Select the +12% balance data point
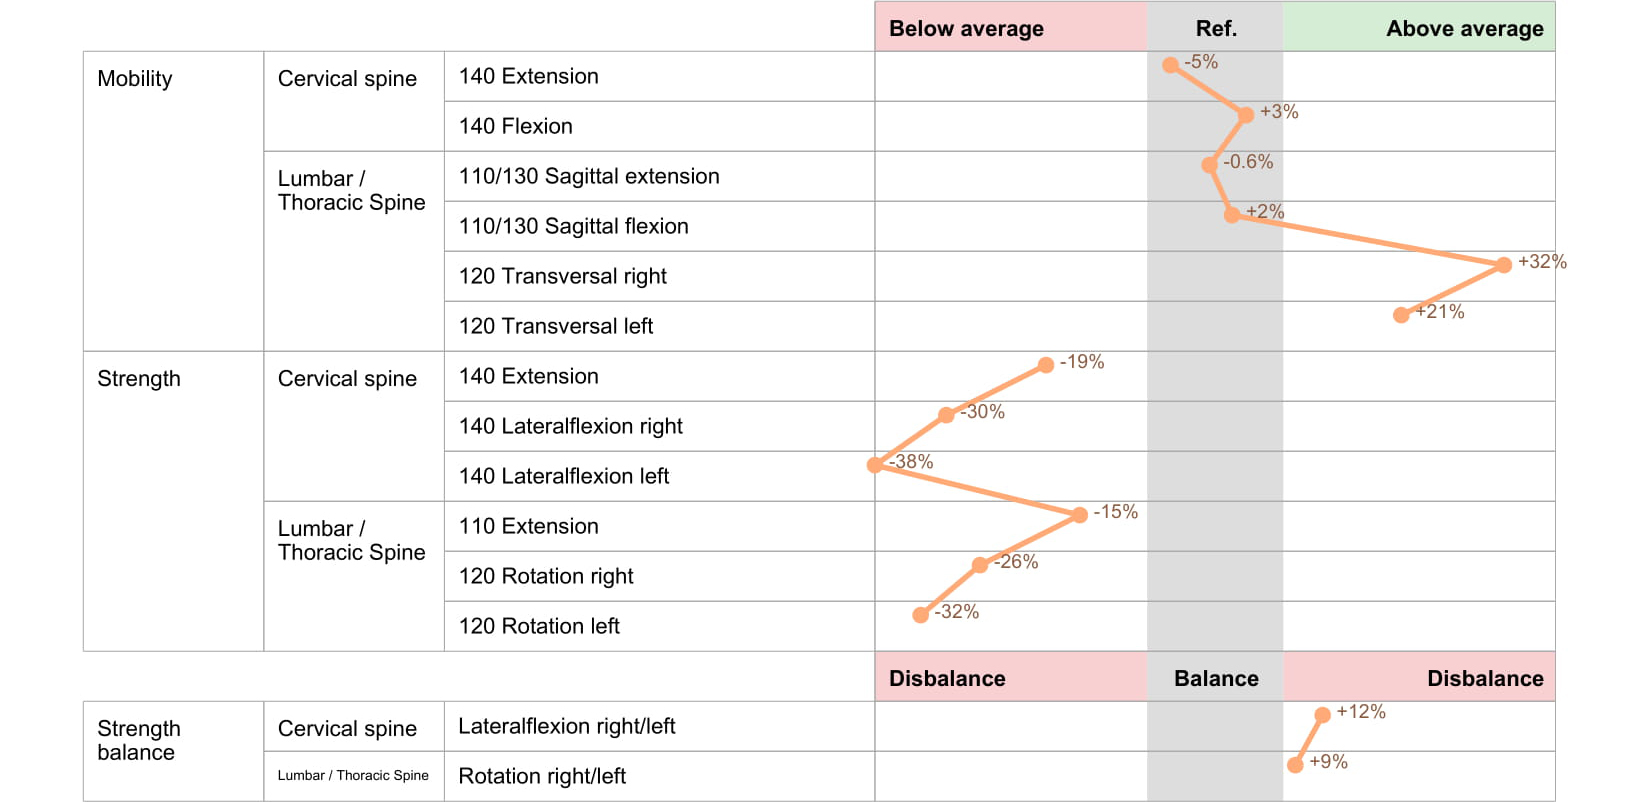Viewport: 1652px width, 802px height. (1322, 715)
